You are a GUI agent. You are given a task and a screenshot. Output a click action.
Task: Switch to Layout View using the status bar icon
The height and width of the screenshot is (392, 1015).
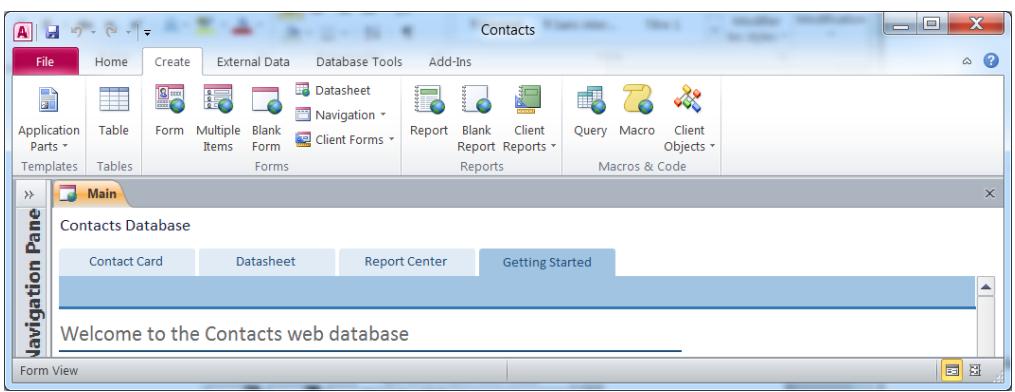point(976,371)
